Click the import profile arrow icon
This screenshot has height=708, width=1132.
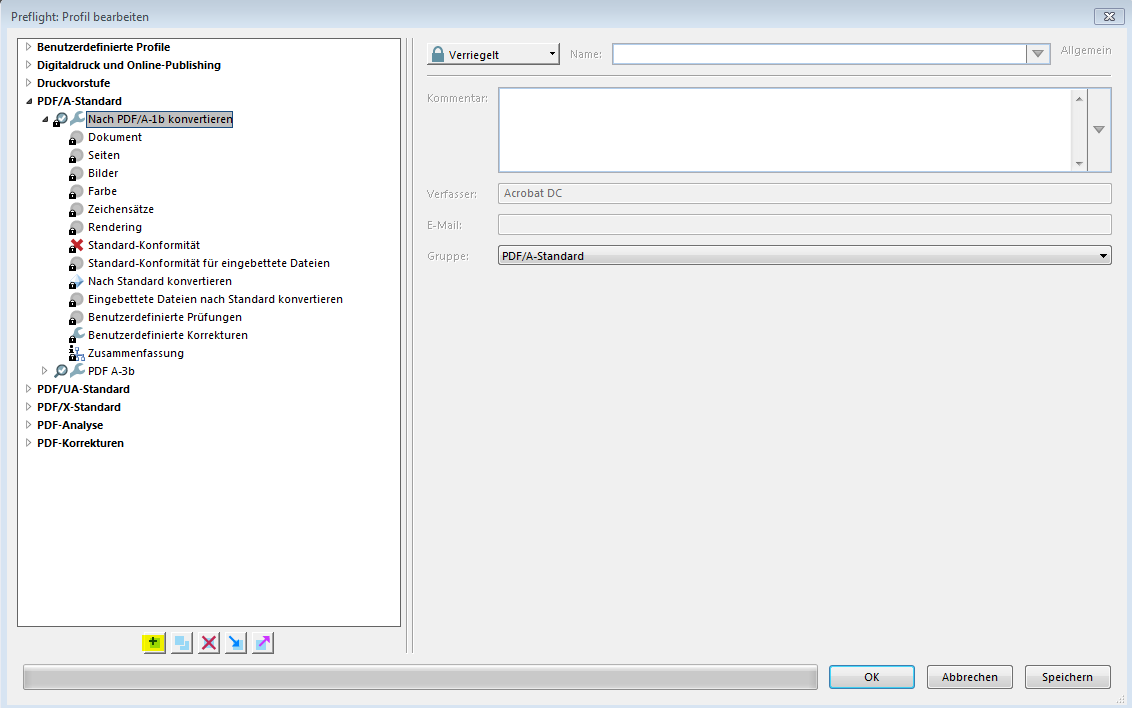(236, 642)
